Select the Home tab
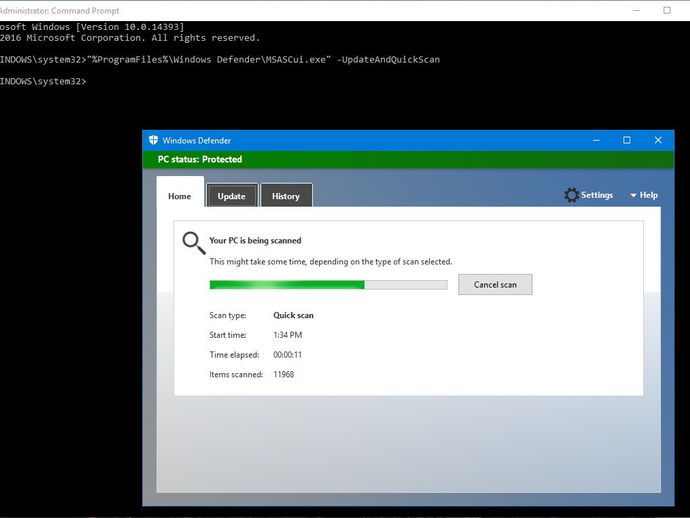Viewport: 690px width, 518px height. point(180,192)
